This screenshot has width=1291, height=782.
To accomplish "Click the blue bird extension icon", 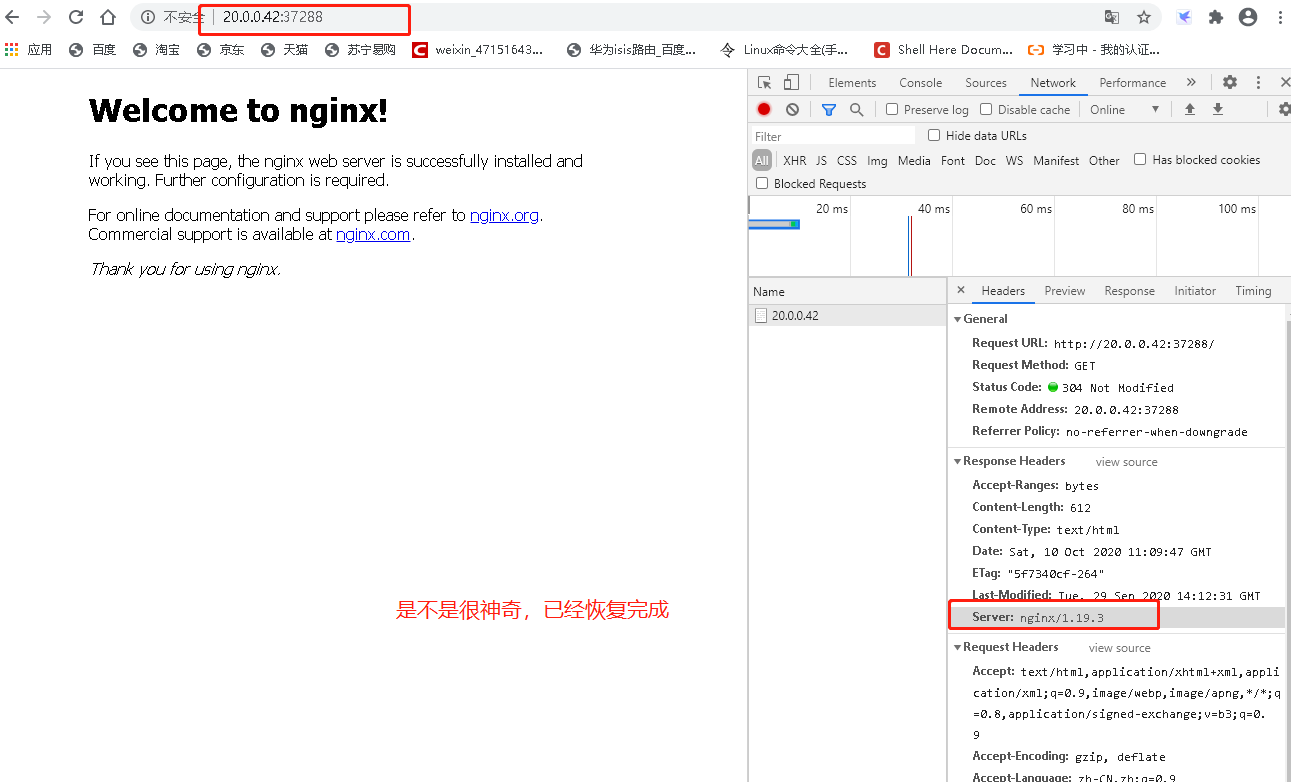I will (x=1184, y=17).
